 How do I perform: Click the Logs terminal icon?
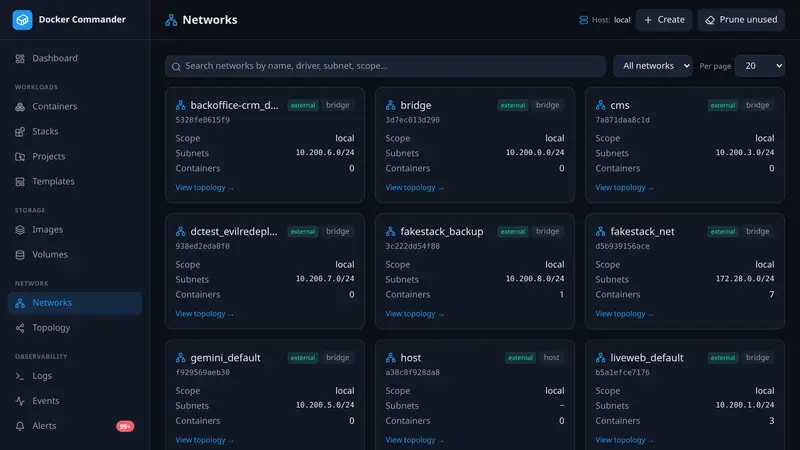point(20,376)
